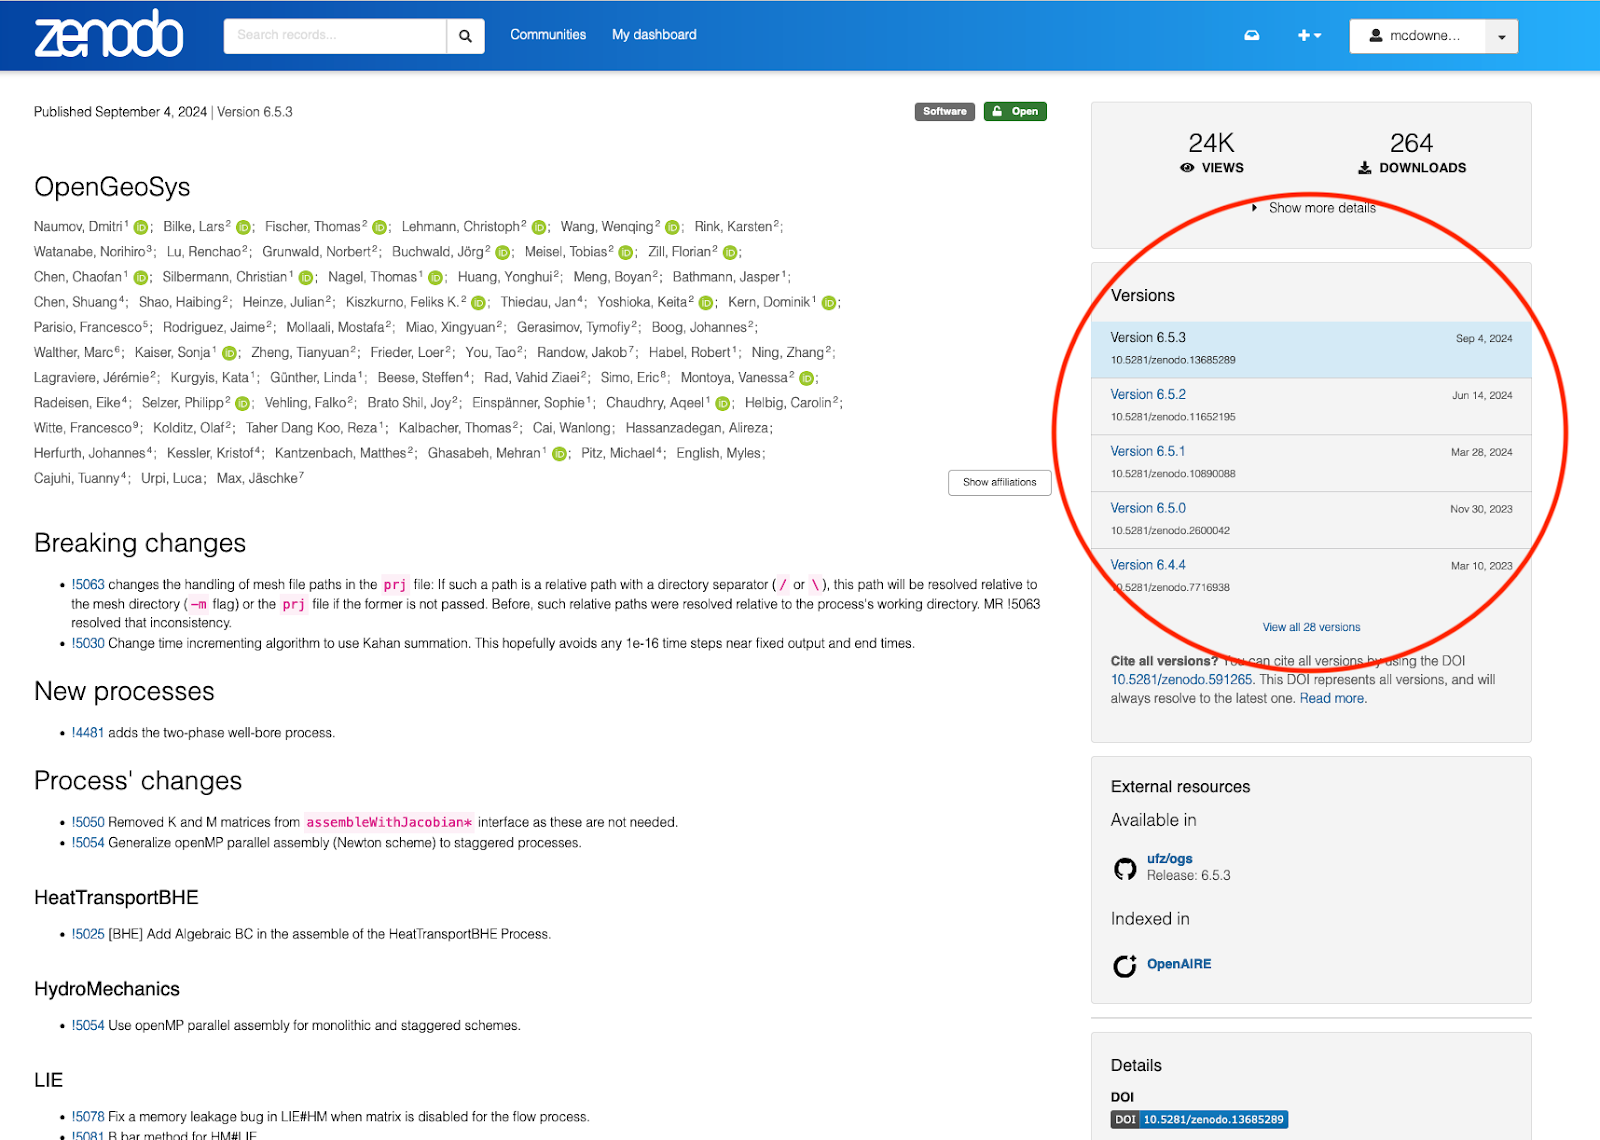Go to My dashboard
Image resolution: width=1600 pixels, height=1140 pixels.
[x=654, y=35]
